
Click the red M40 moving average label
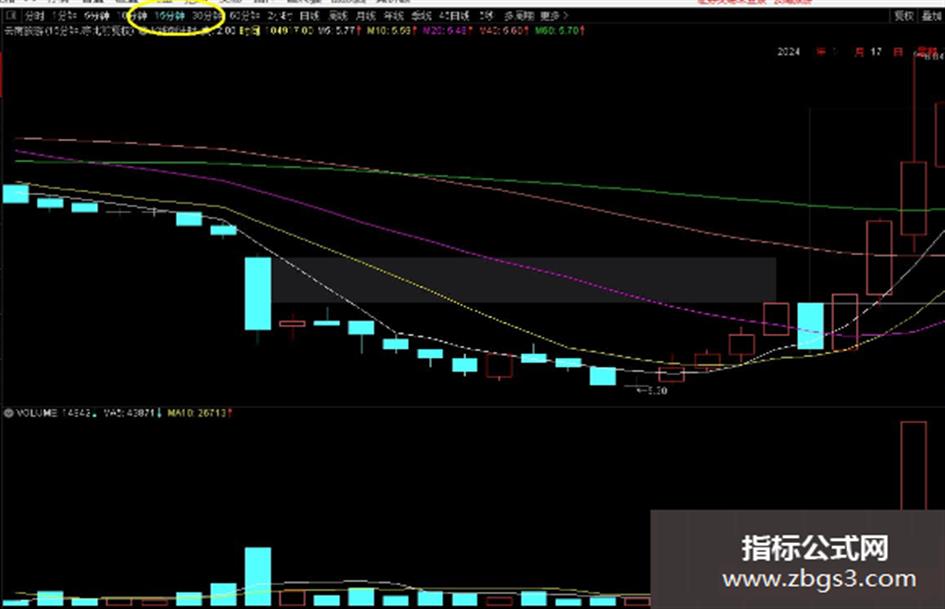(x=504, y=30)
